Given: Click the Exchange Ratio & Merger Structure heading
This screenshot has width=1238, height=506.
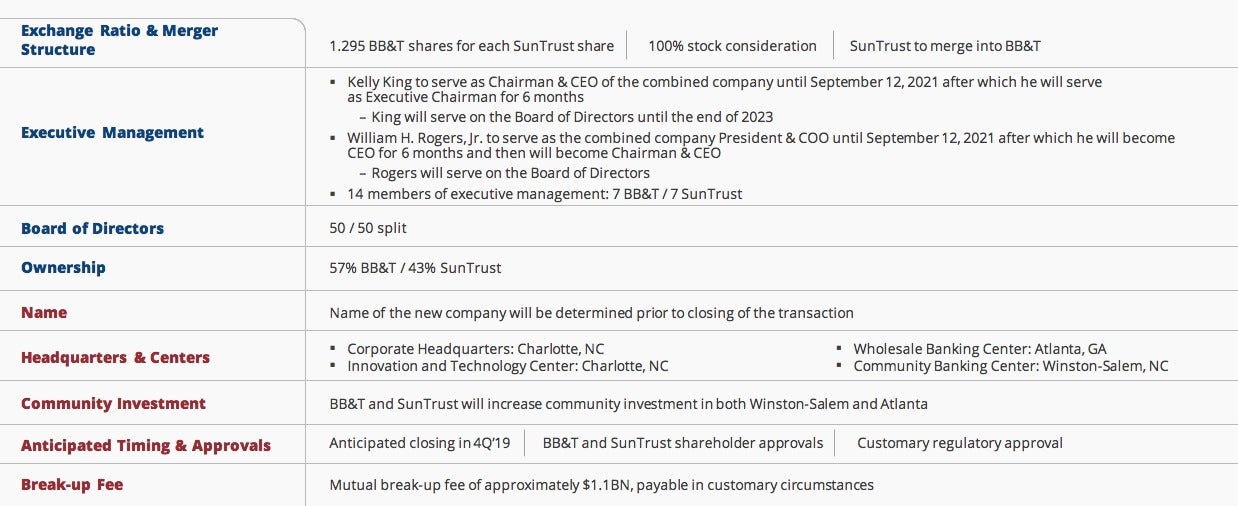Looking at the screenshot, I should coord(119,40).
